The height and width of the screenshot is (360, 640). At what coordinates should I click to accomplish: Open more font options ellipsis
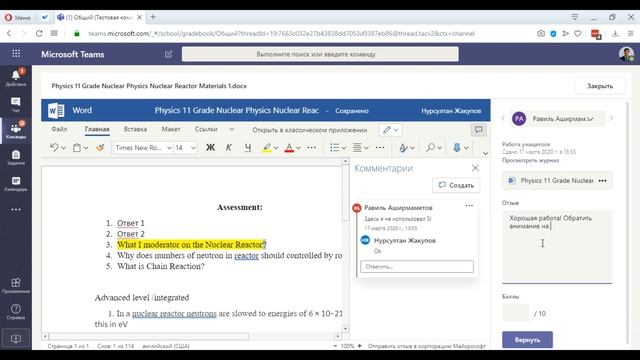[311, 147]
